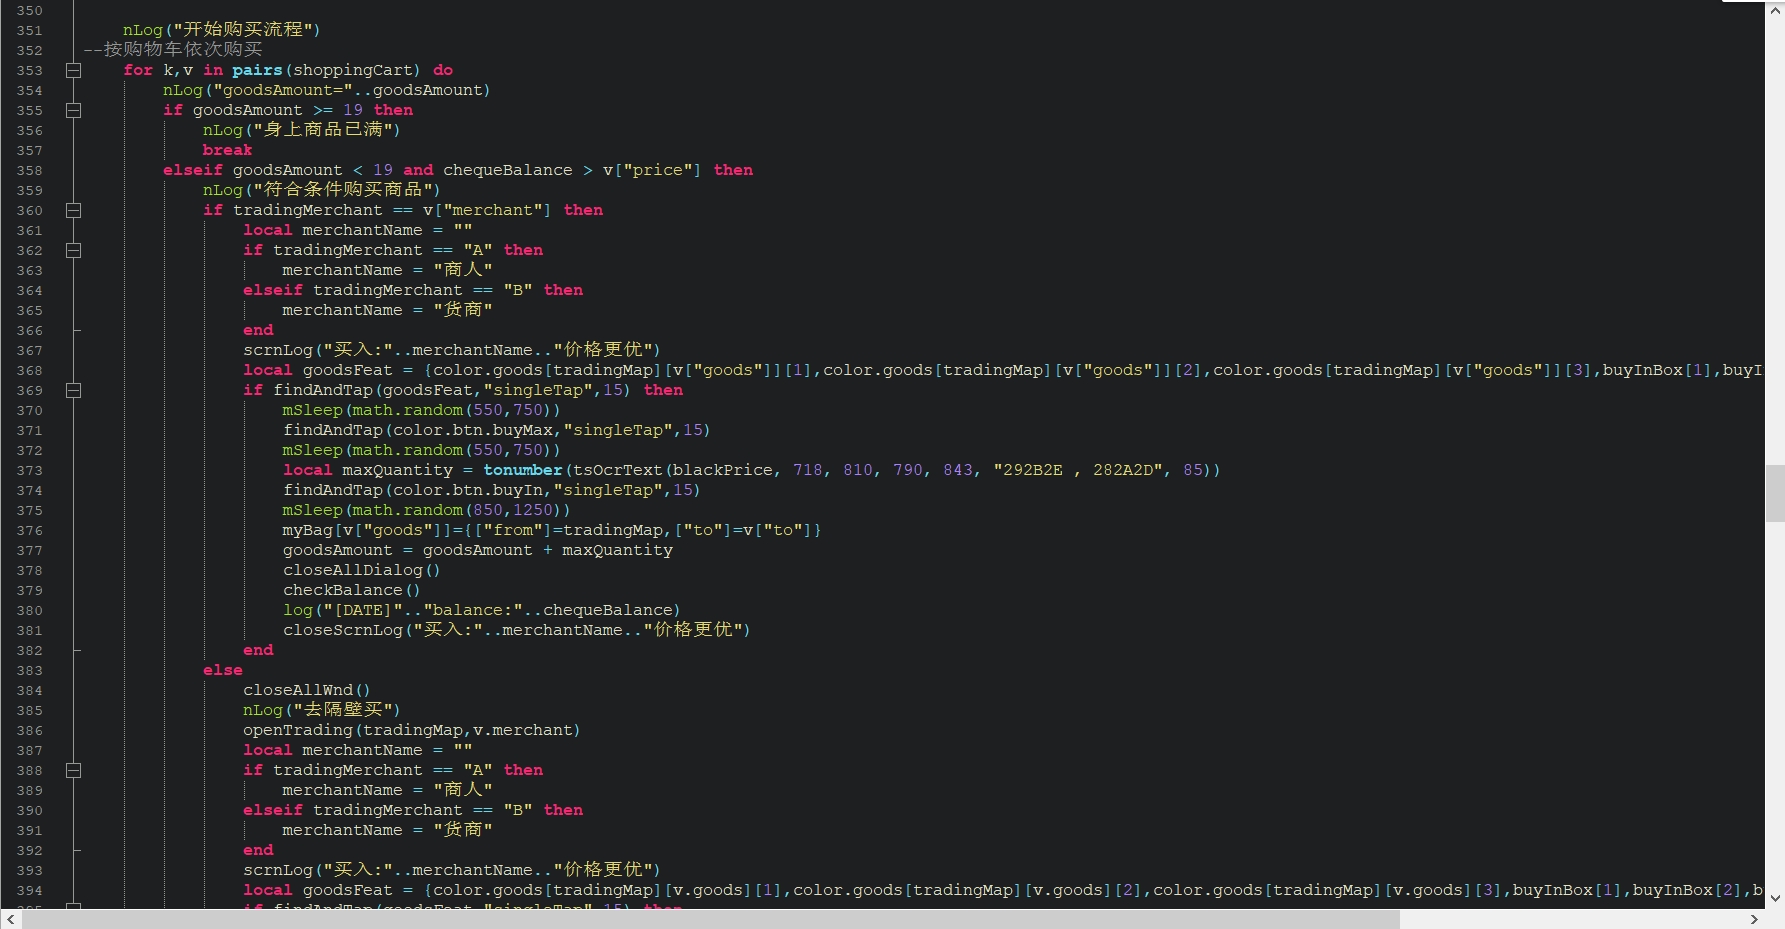1785x929 pixels.
Task: Click the else keyword on line 670's block
Action: [x=222, y=670]
